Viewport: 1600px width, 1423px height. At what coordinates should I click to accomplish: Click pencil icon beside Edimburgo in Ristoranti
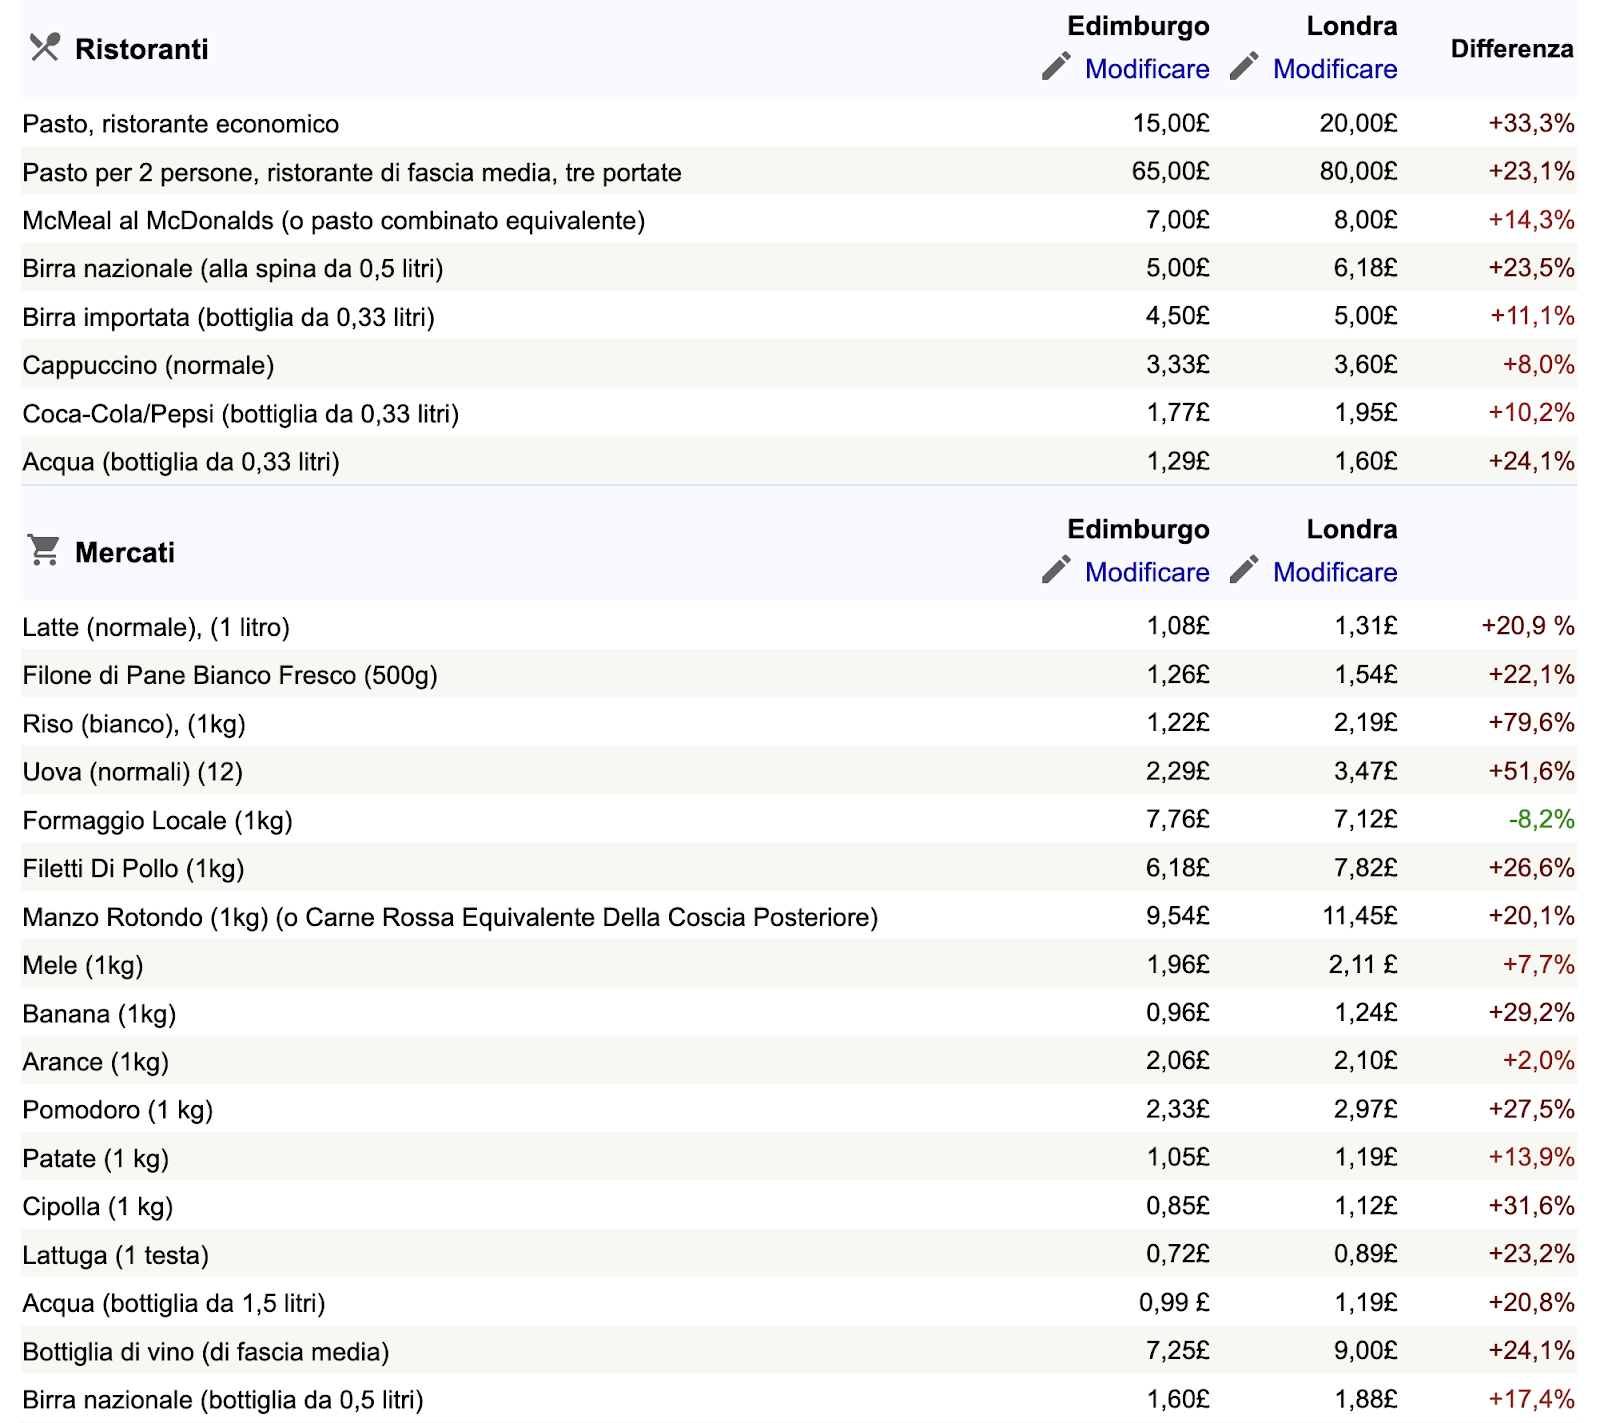(x=1056, y=67)
